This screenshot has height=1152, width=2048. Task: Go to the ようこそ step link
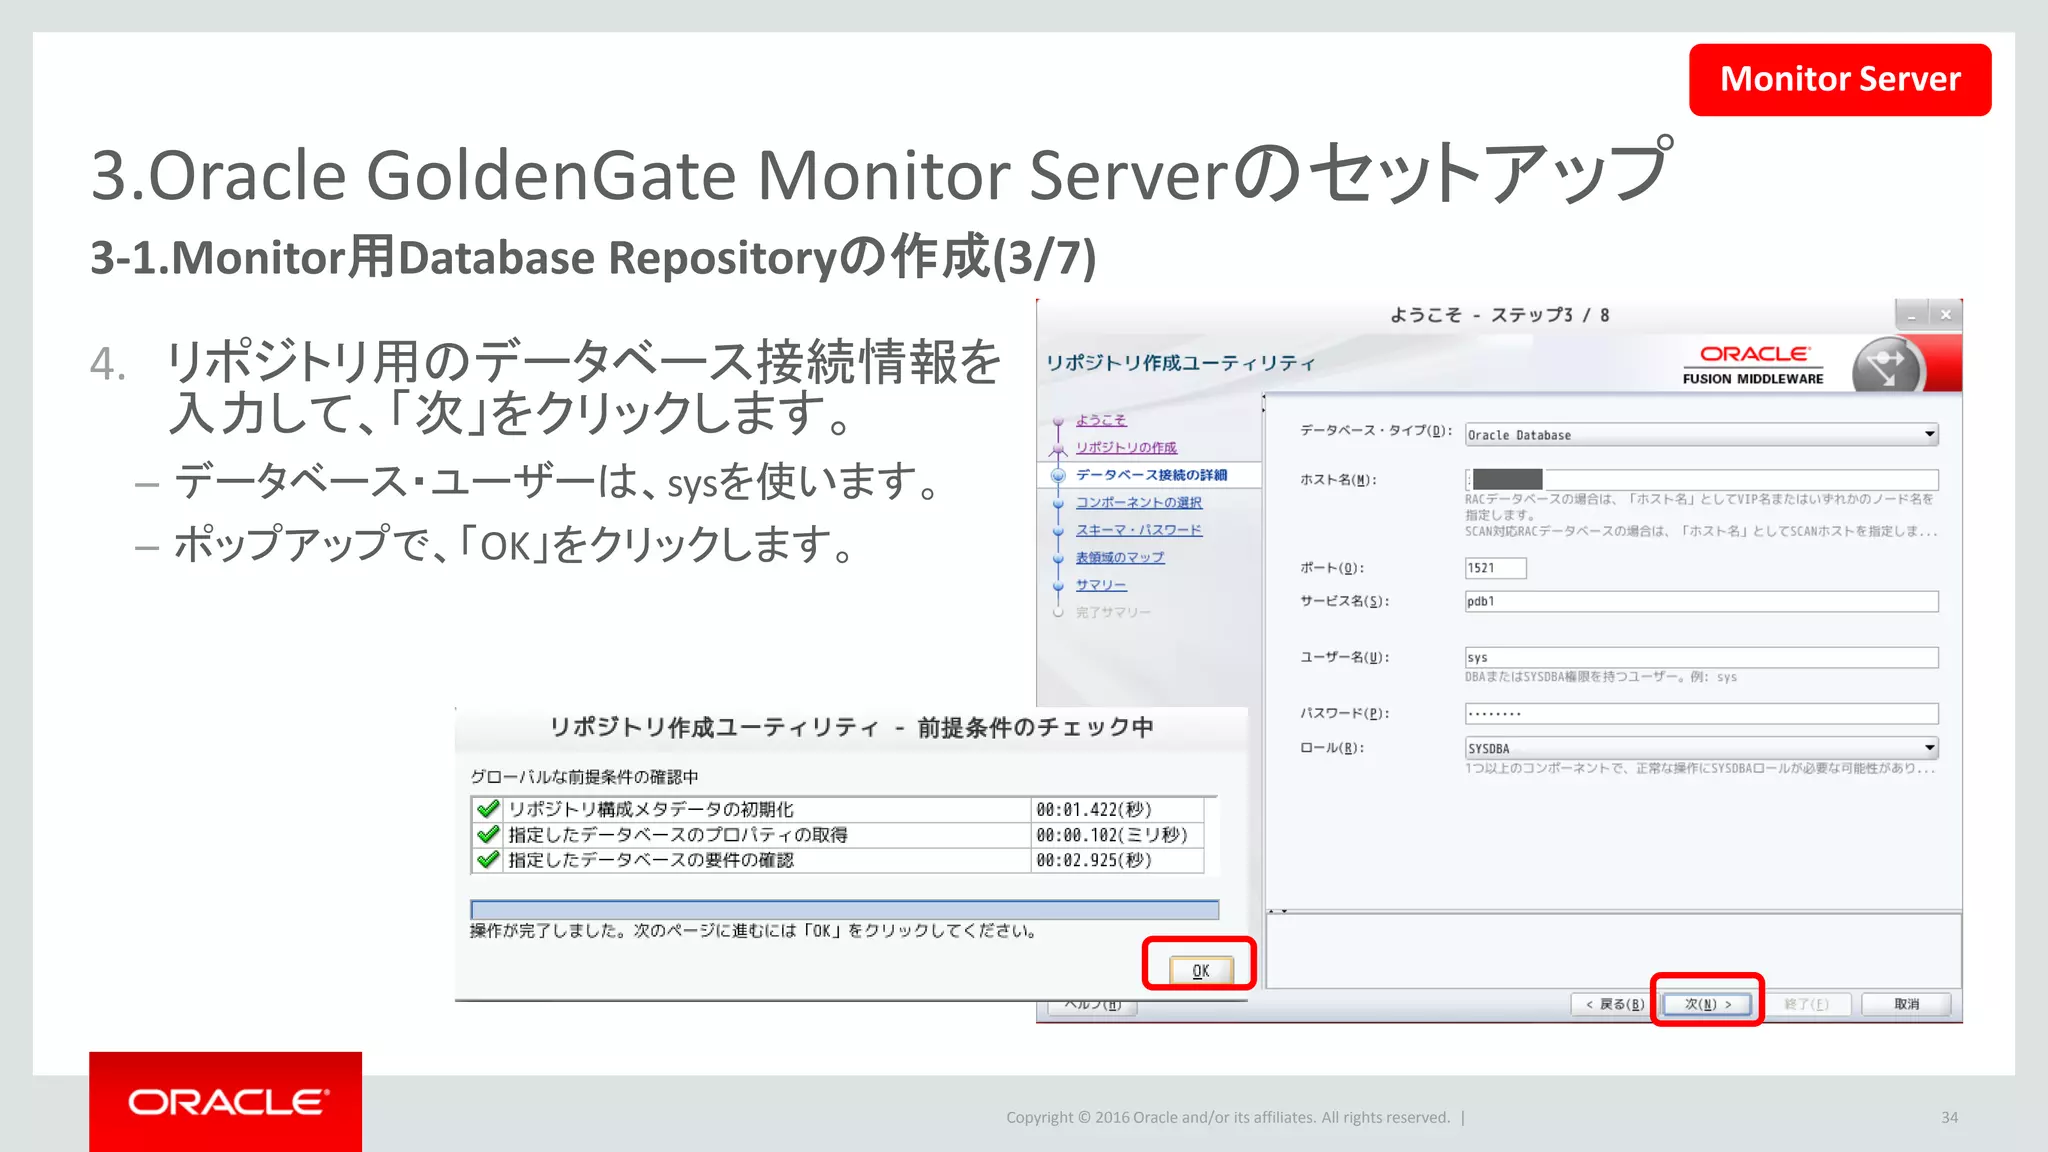point(1101,420)
